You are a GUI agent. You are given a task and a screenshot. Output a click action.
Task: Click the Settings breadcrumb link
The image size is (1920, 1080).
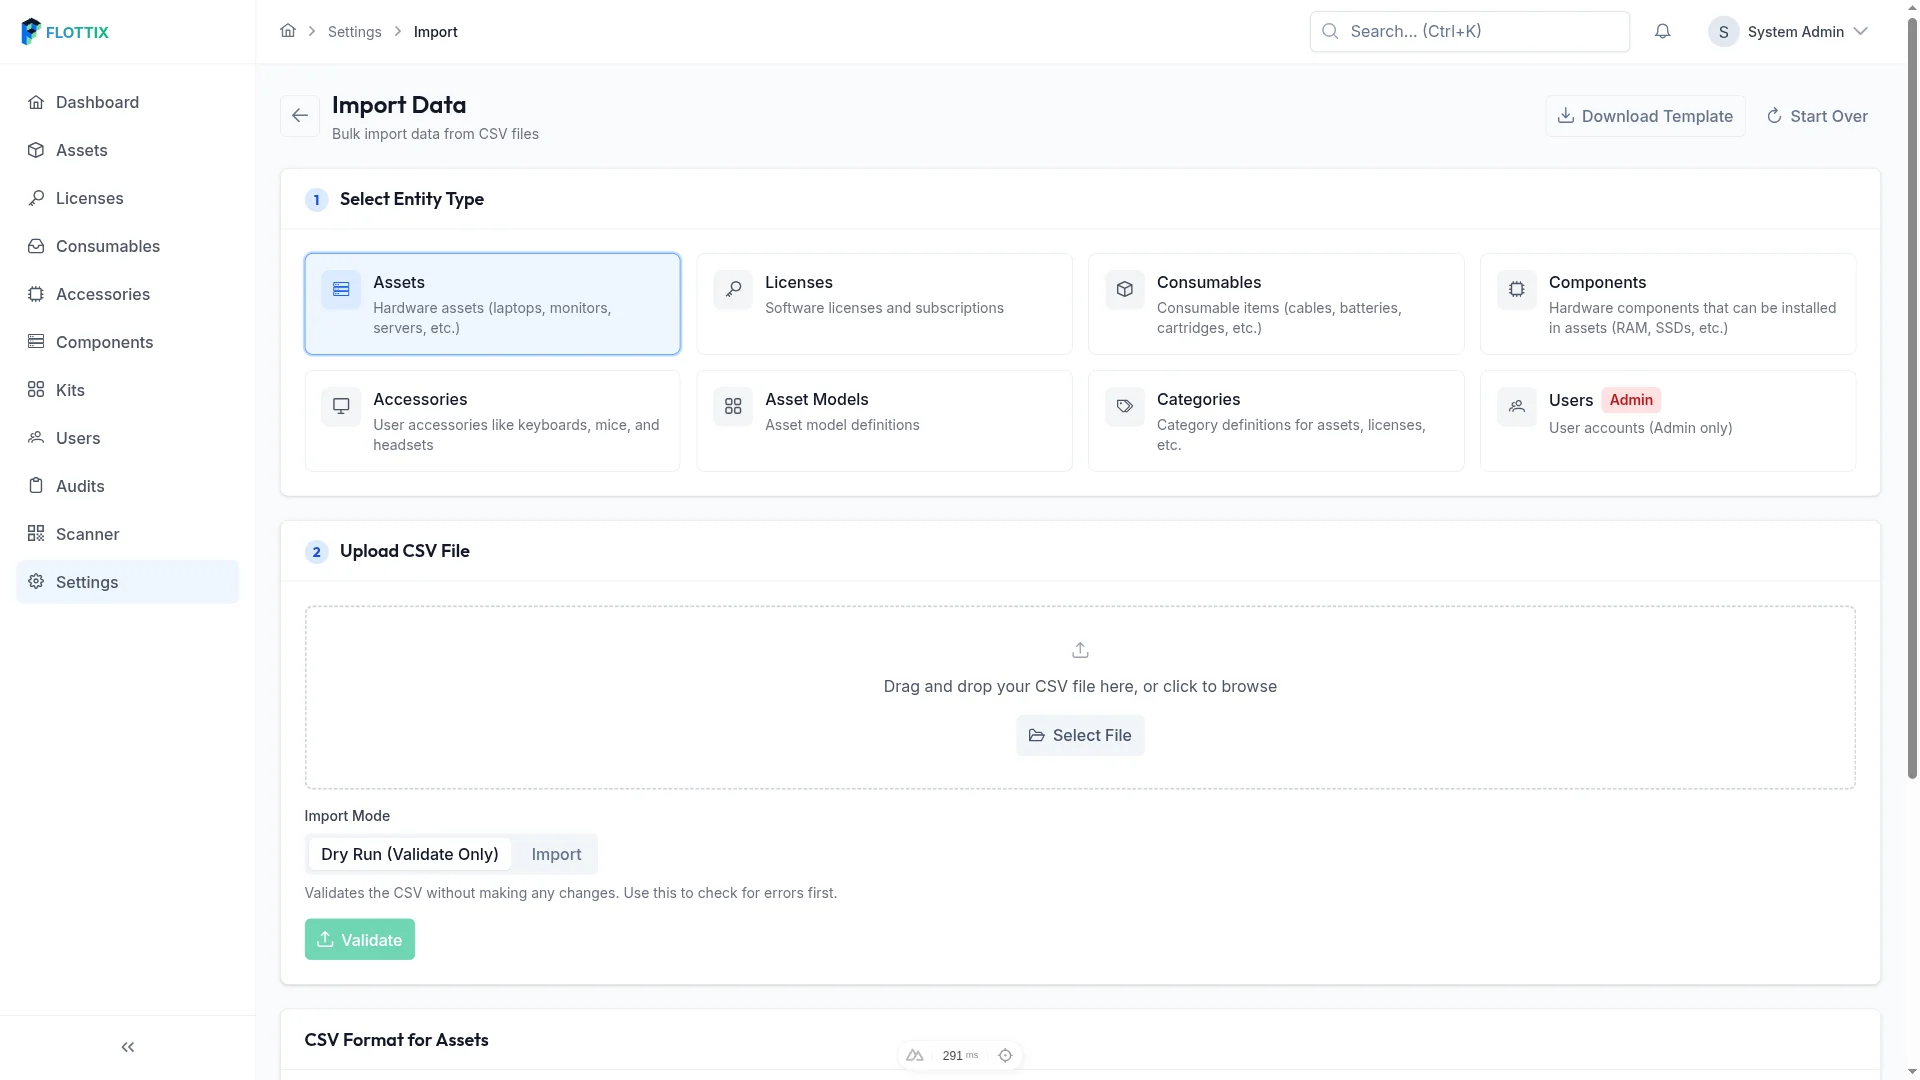click(x=355, y=32)
